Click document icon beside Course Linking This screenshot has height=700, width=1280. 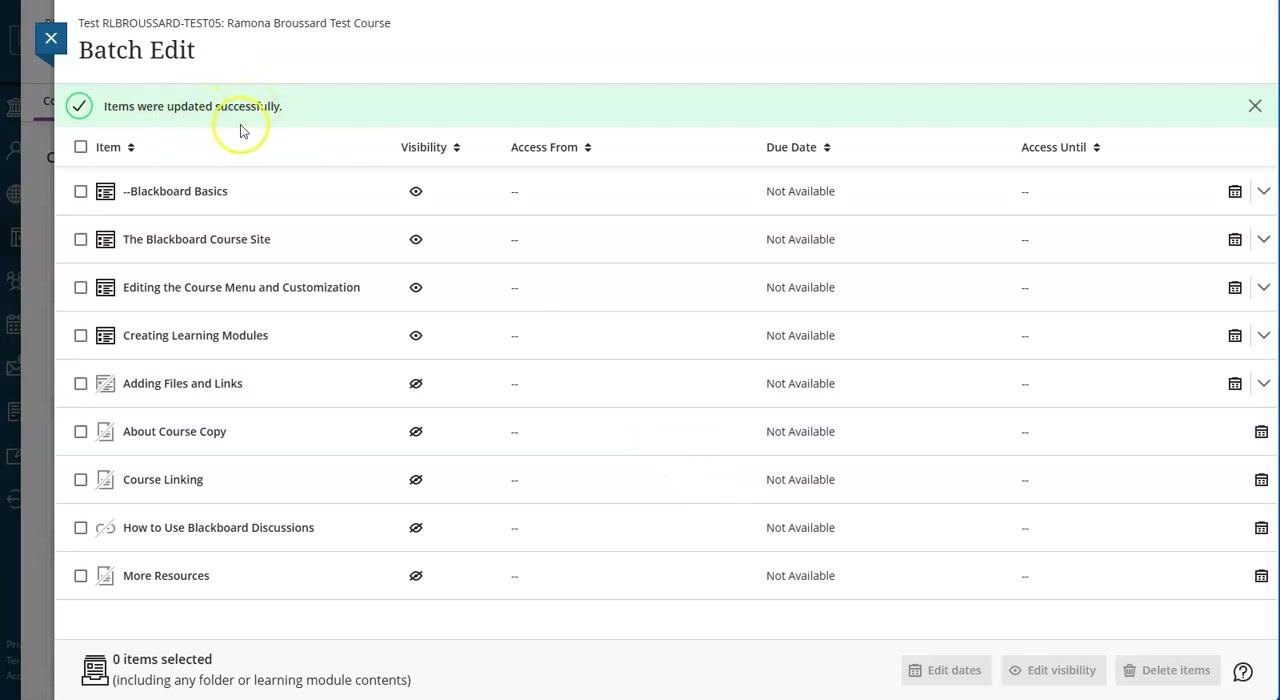click(105, 479)
